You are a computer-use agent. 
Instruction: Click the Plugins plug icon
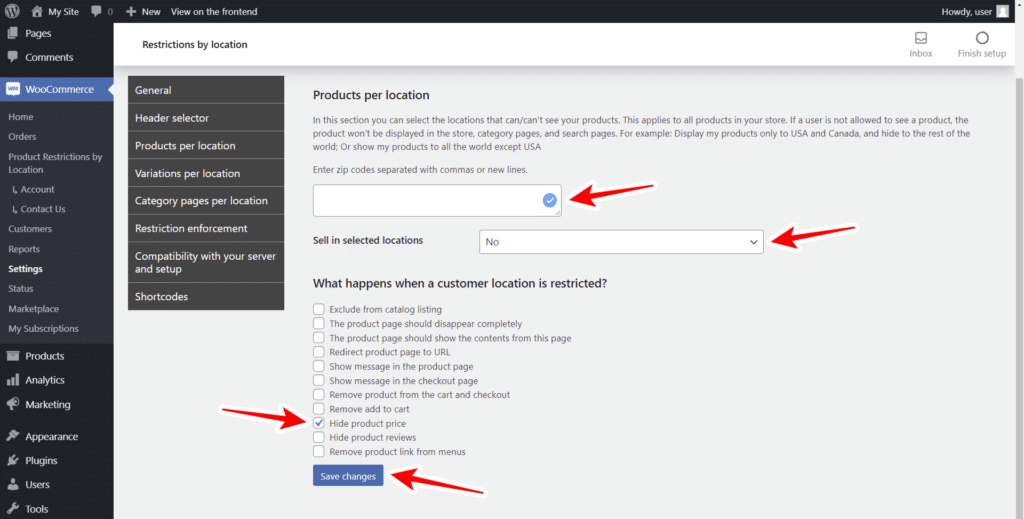(x=13, y=460)
